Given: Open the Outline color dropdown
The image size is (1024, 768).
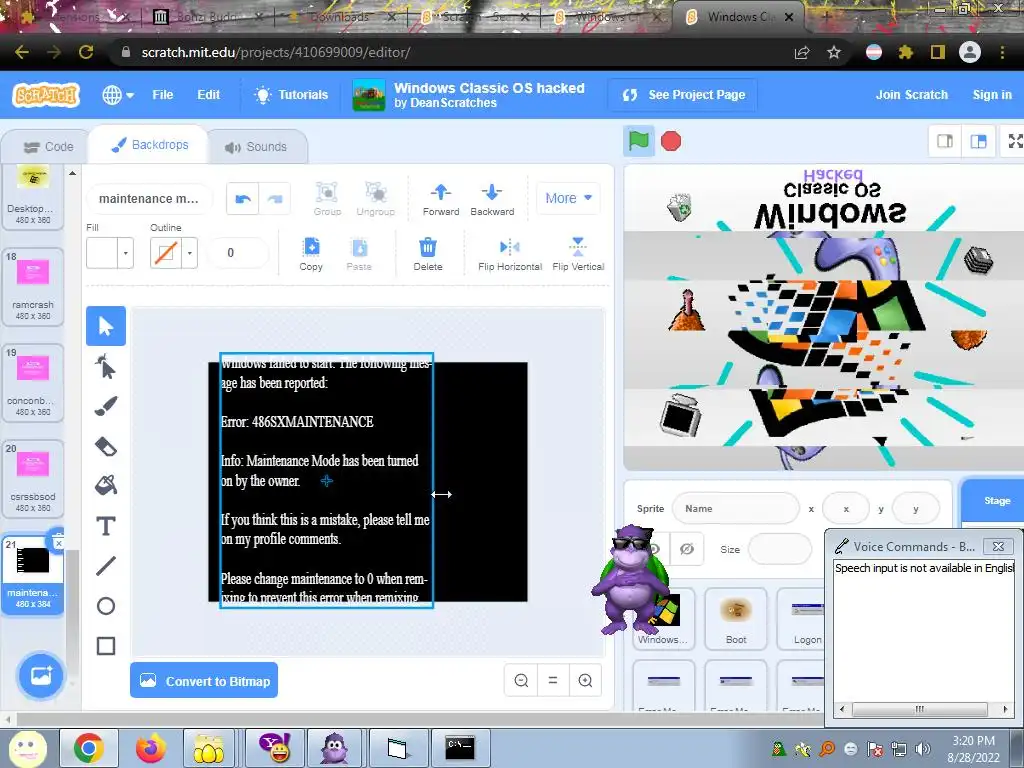Looking at the screenshot, I should pyautogui.click(x=189, y=253).
